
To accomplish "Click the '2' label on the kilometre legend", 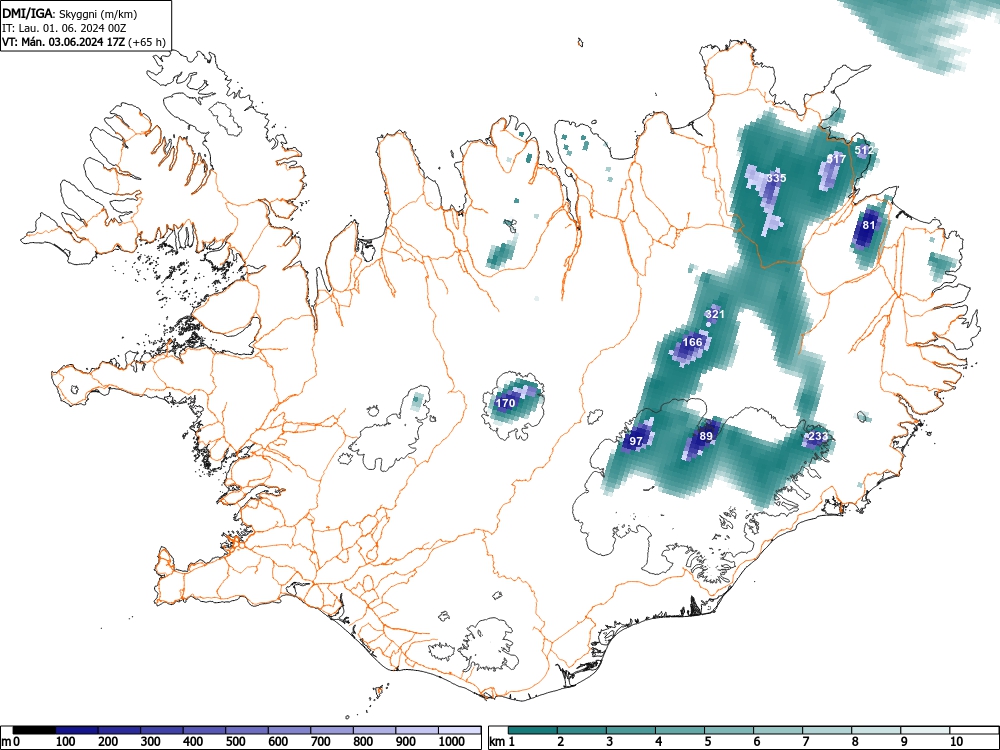I will 561,742.
